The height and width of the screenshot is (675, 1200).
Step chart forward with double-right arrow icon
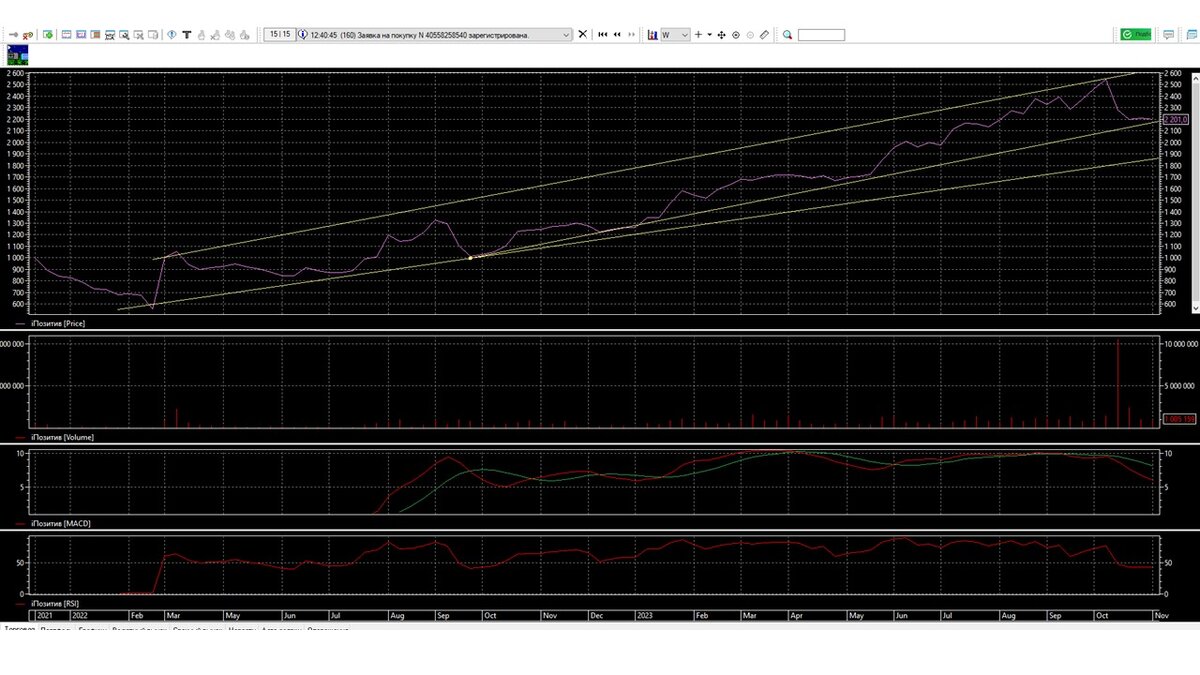(x=631, y=34)
